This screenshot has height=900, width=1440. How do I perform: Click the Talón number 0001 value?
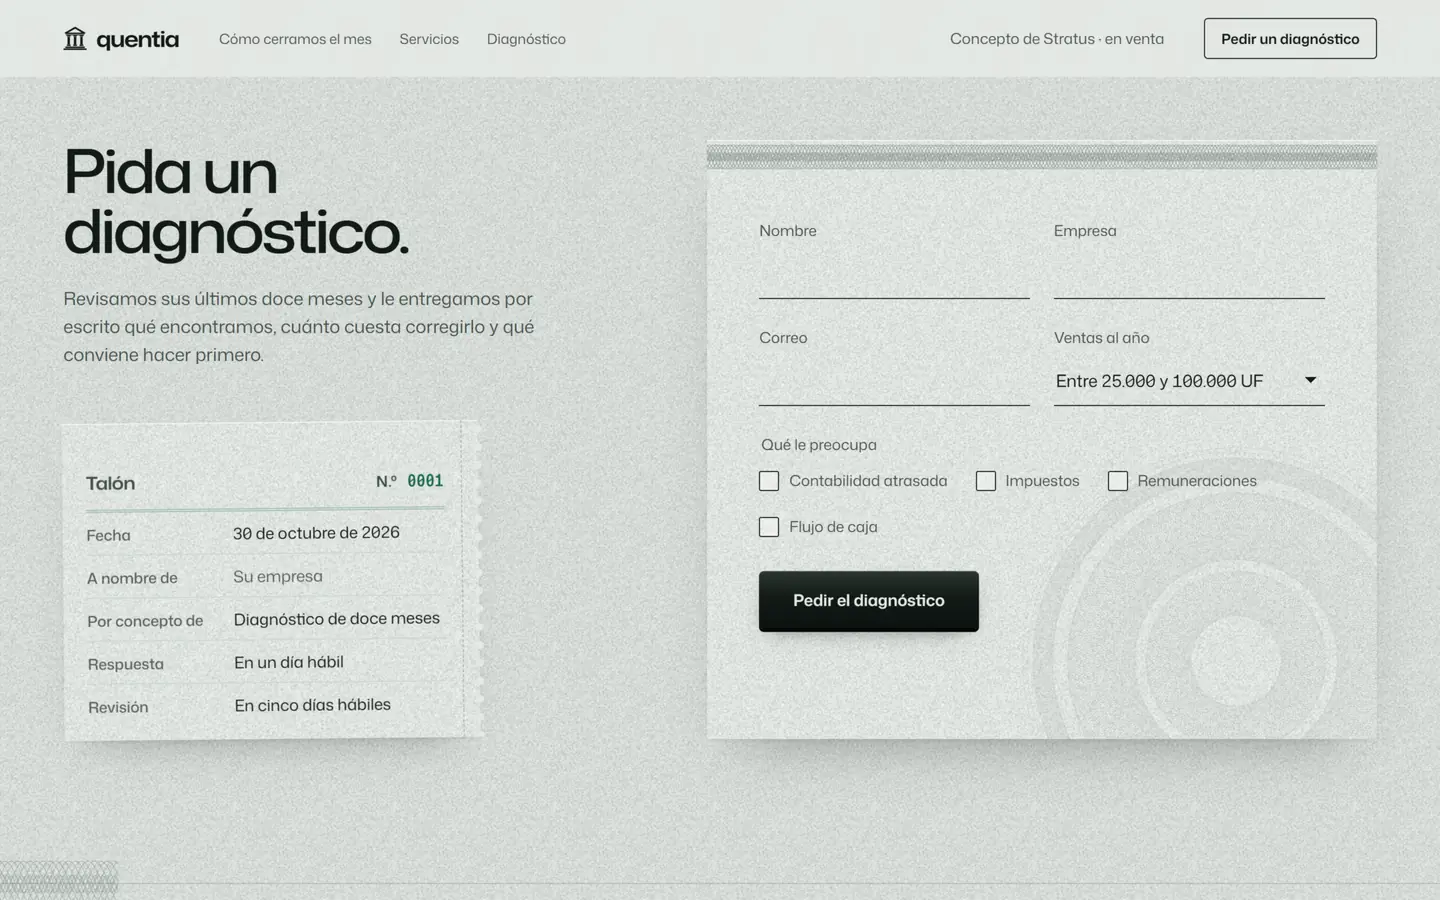click(425, 481)
